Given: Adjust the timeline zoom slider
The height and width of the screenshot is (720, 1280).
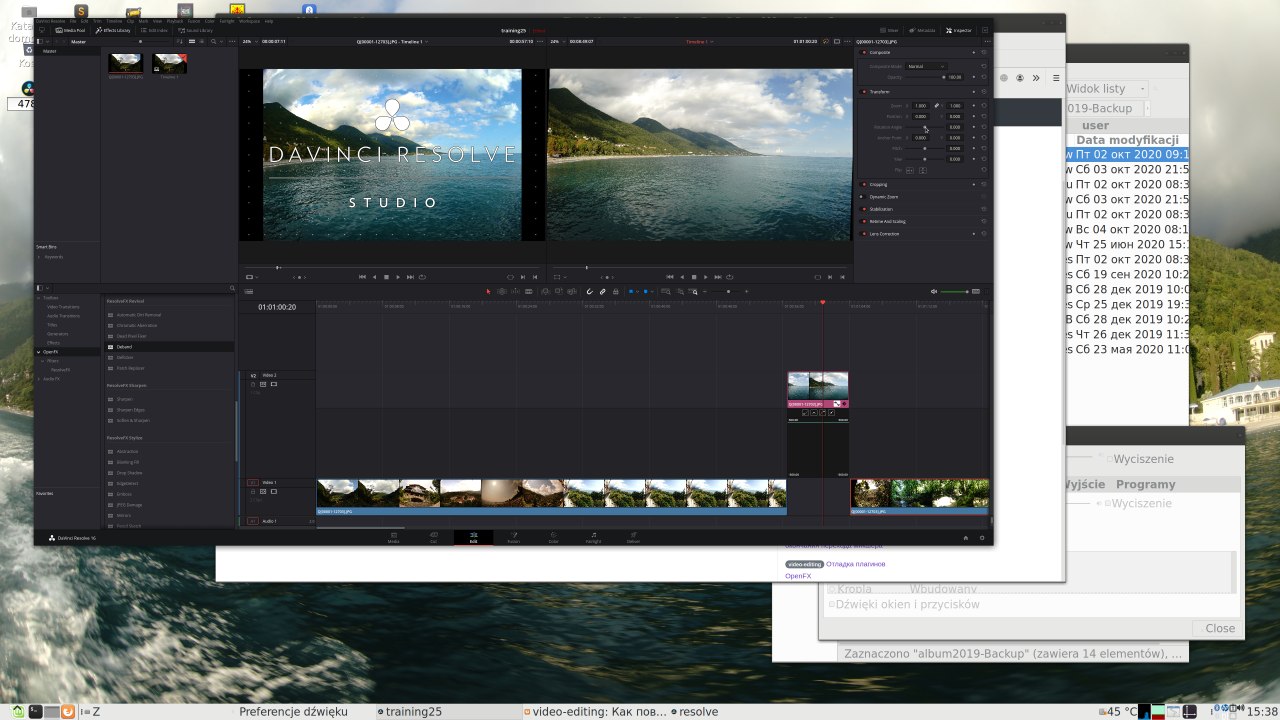Looking at the screenshot, I should point(725,292).
